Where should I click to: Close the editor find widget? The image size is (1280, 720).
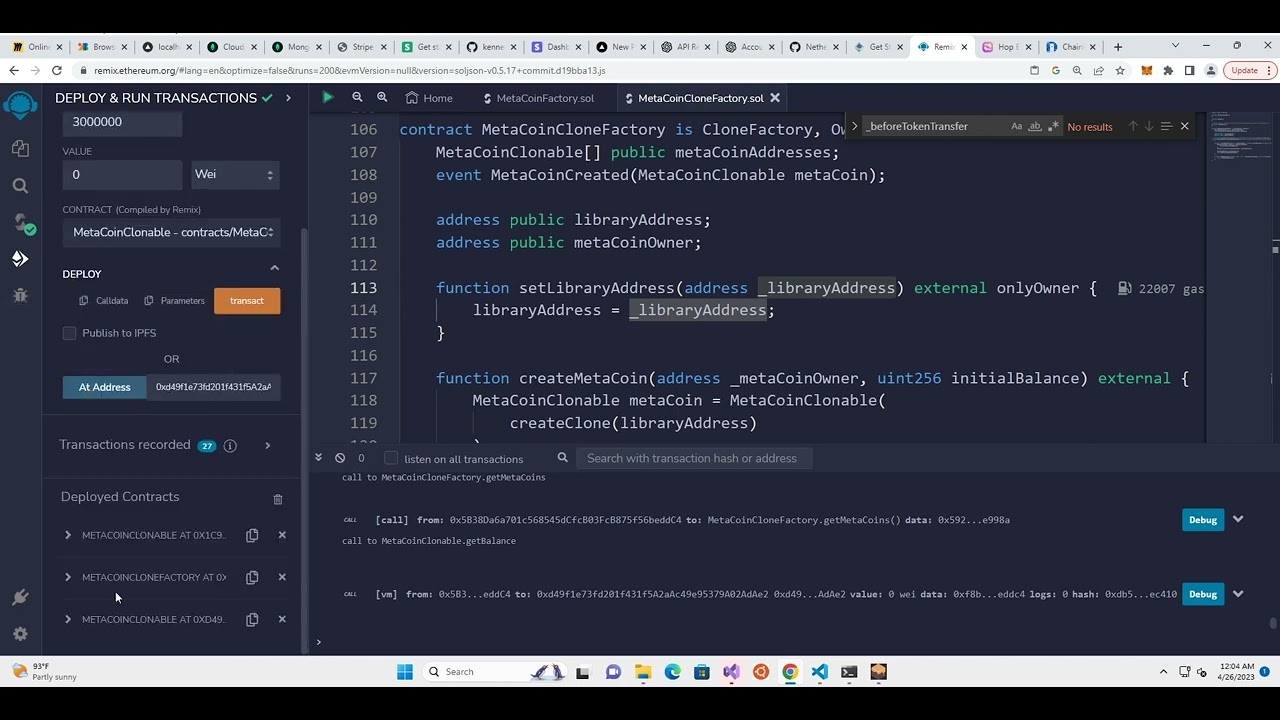(x=1184, y=126)
